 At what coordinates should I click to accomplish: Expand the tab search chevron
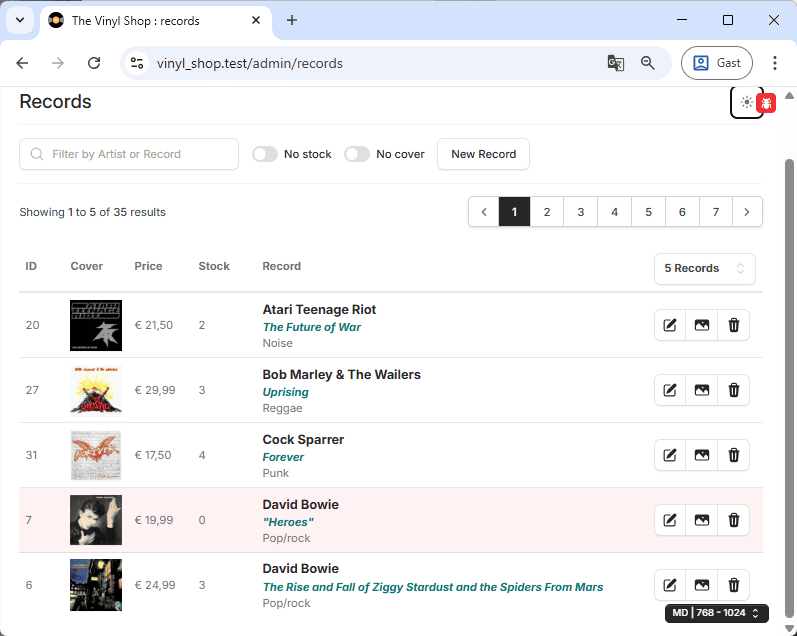click(x=20, y=20)
